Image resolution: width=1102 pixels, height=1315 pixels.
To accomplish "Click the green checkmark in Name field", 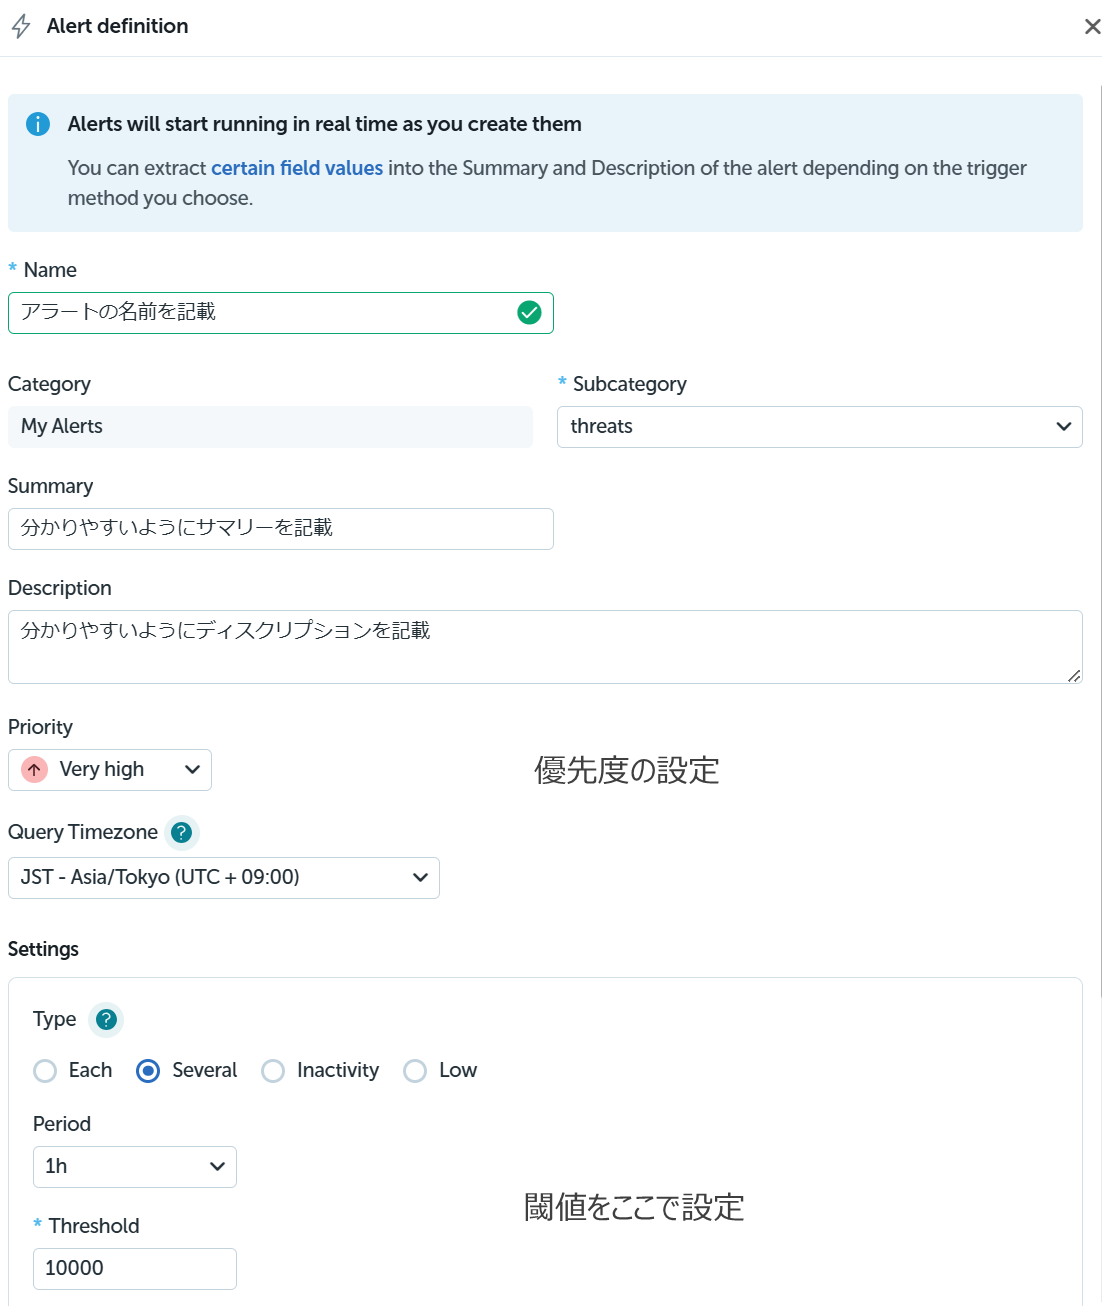I will (x=529, y=313).
